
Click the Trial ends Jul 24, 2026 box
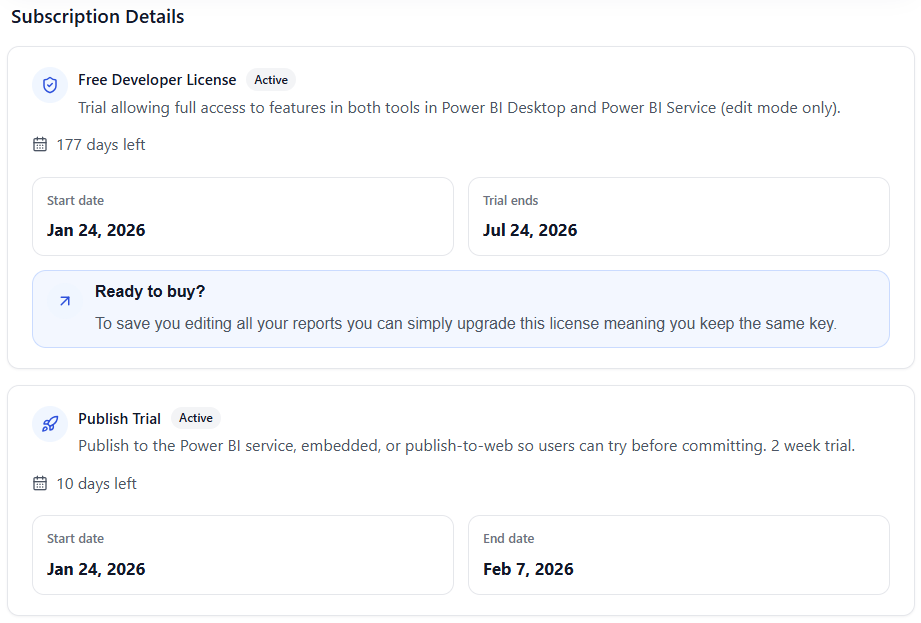[x=678, y=217]
